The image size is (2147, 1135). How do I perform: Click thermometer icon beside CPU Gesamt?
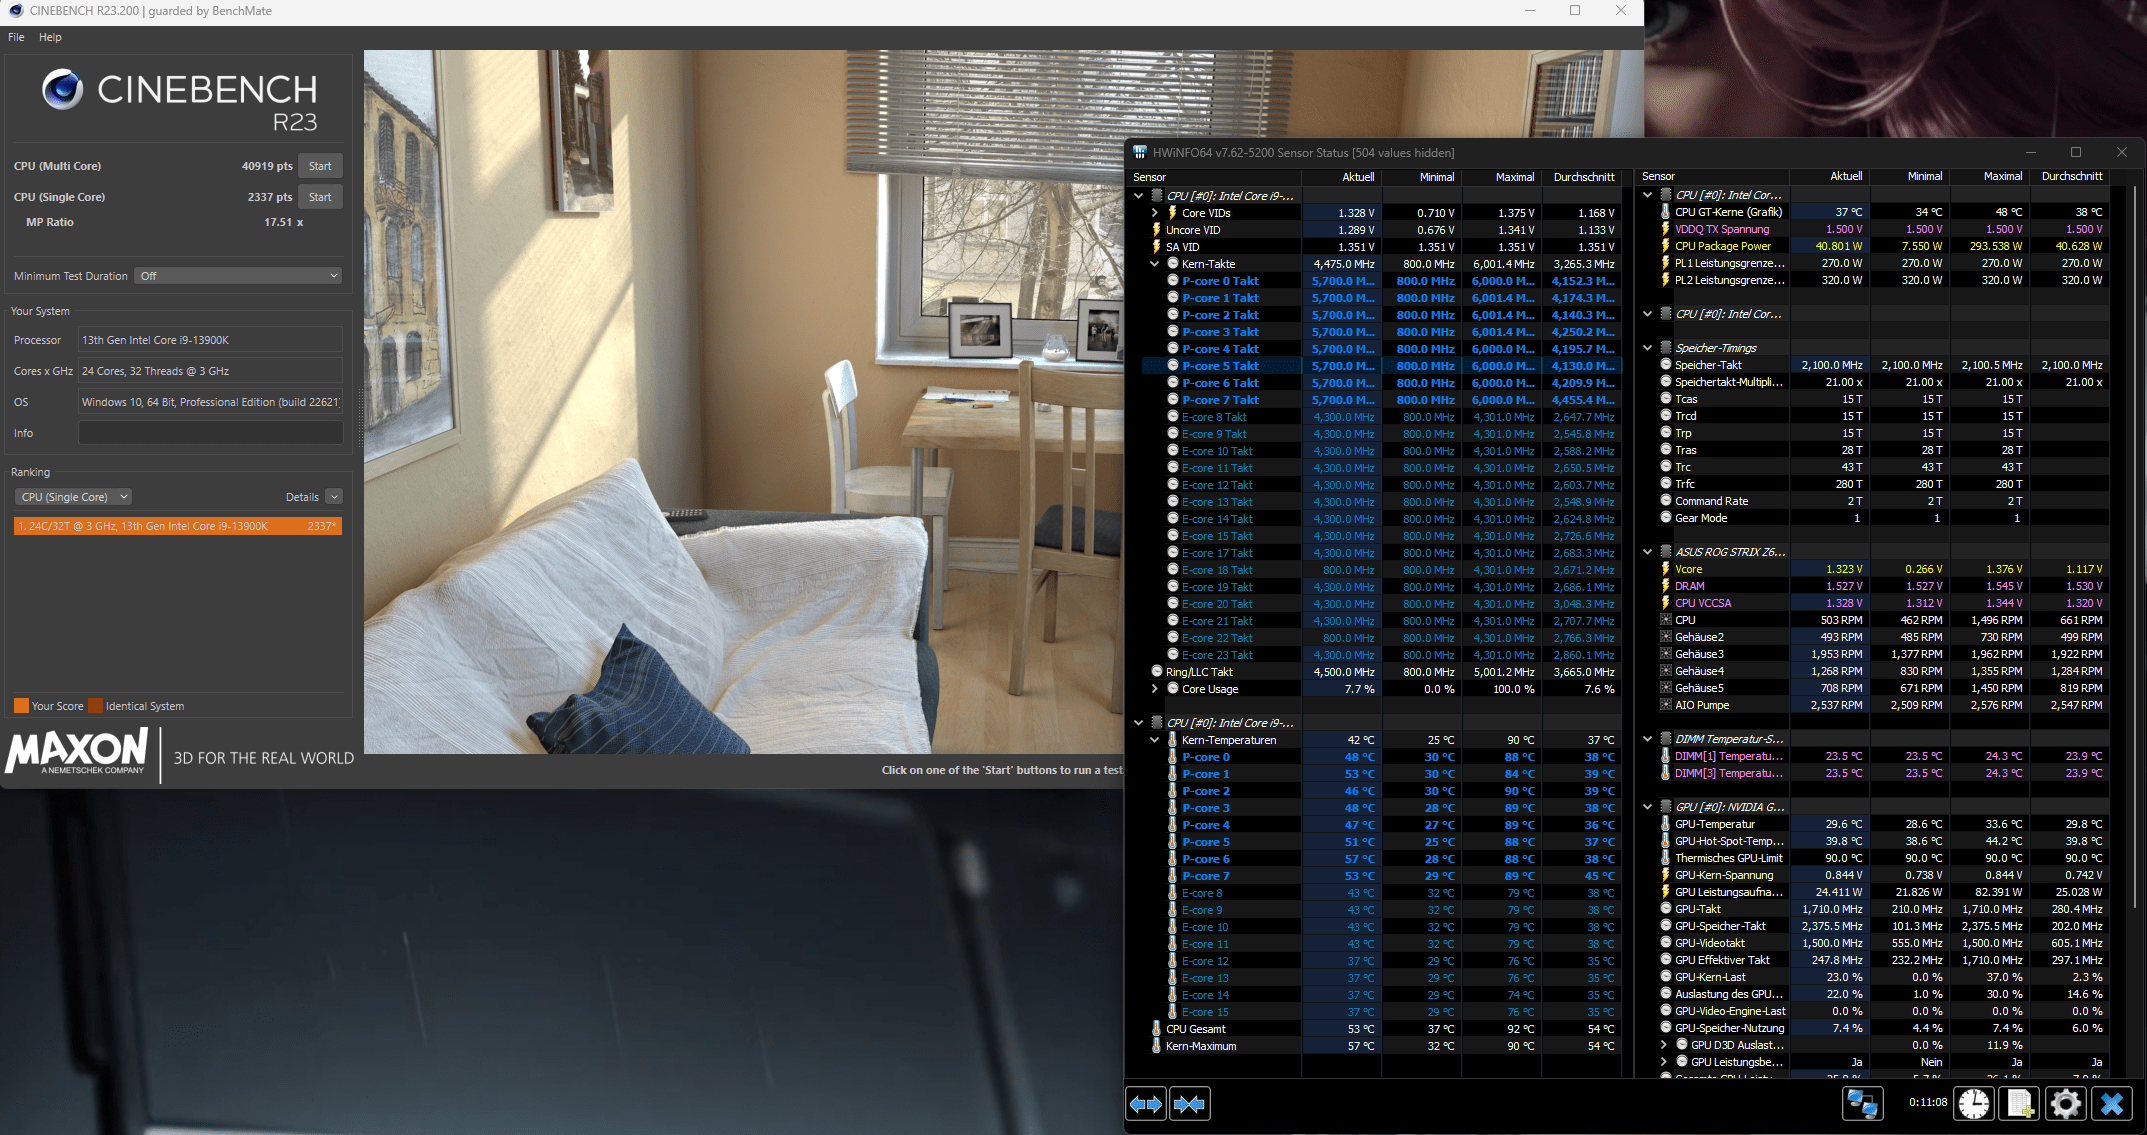tap(1157, 1029)
